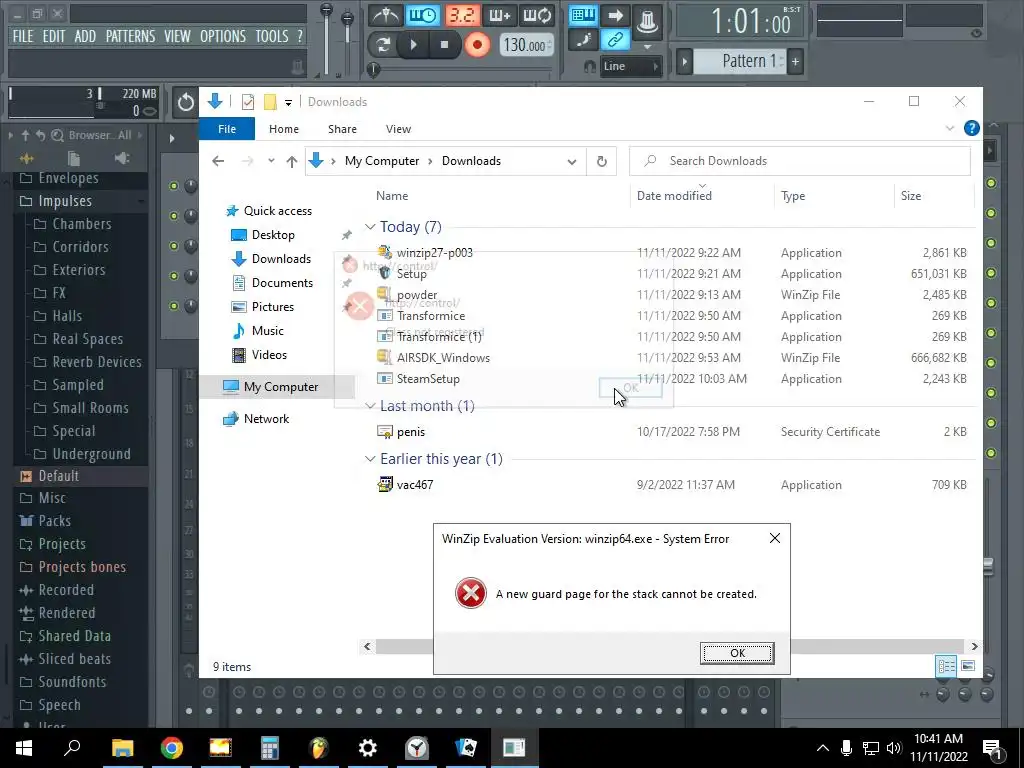1024x768 pixels.
Task: Select AIRSDK_Windows file in Downloads
Action: click(443, 358)
